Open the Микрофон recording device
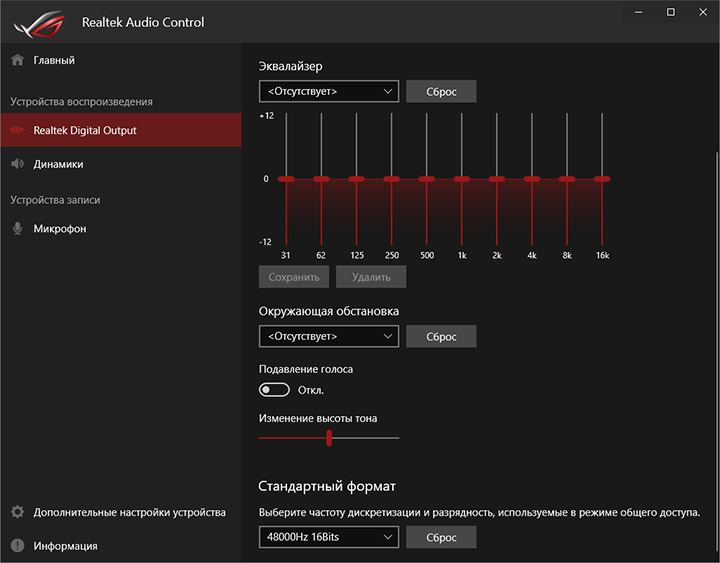 [x=121, y=228]
